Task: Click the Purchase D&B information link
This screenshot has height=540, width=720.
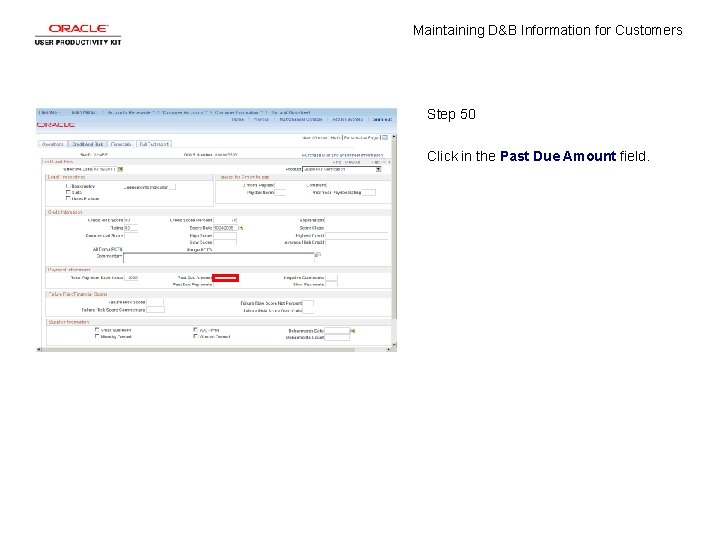Action: [x=342, y=155]
